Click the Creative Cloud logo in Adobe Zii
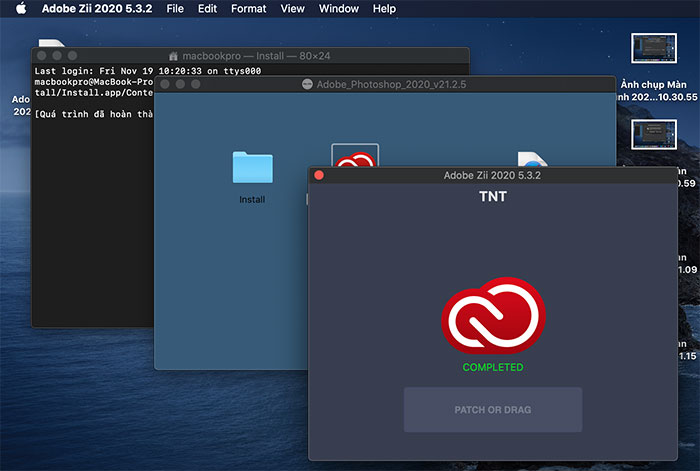 coord(492,318)
